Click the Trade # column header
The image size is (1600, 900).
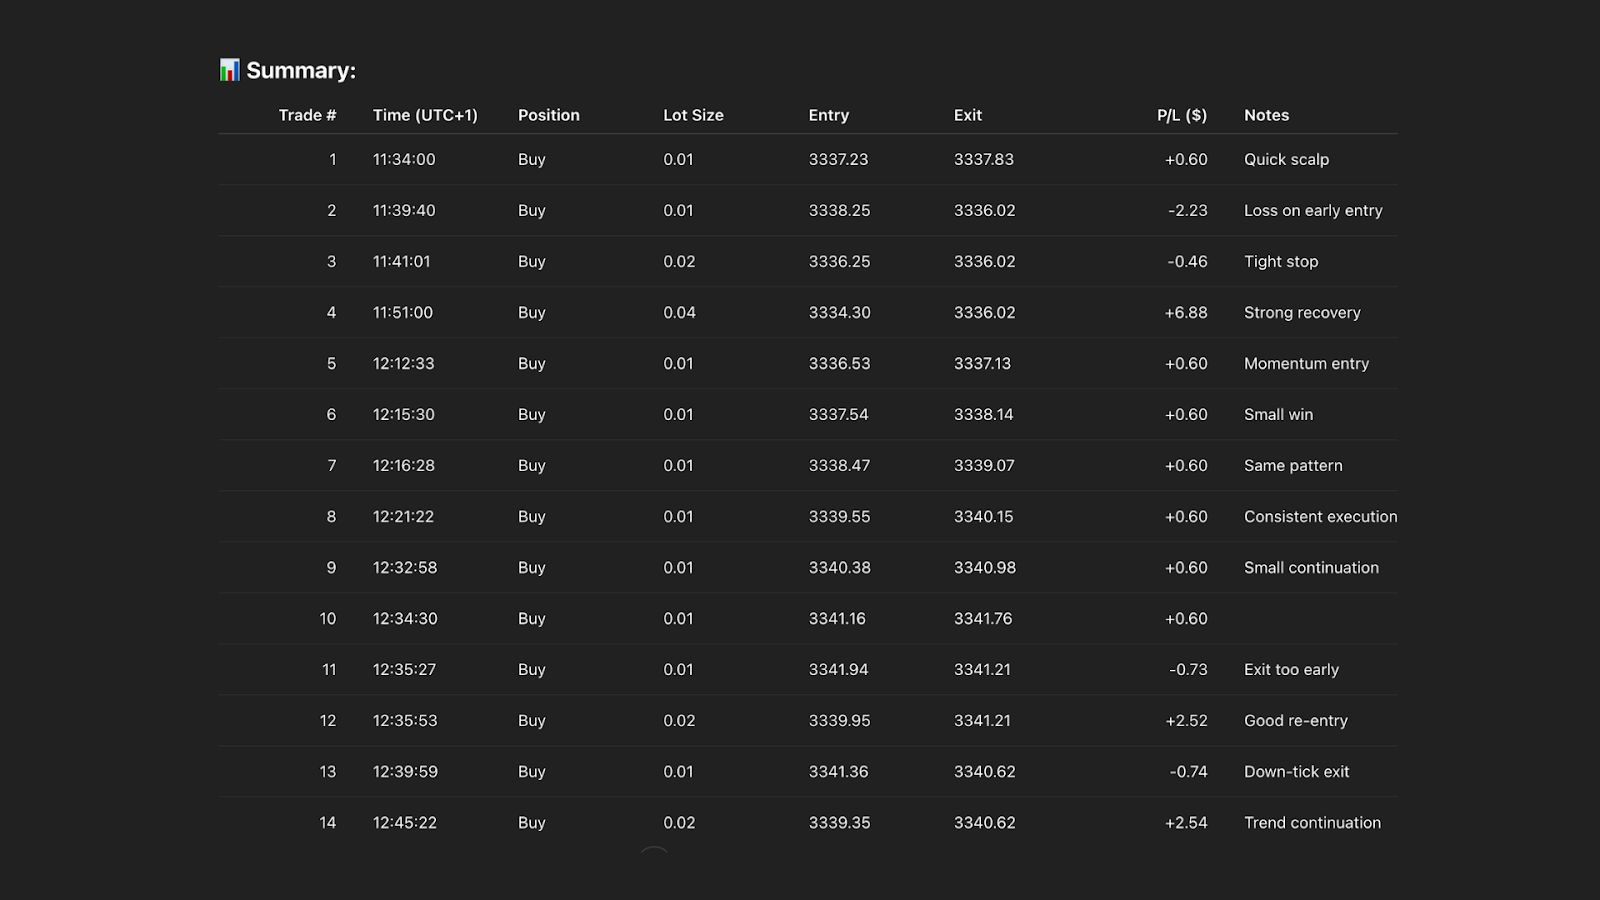307,115
